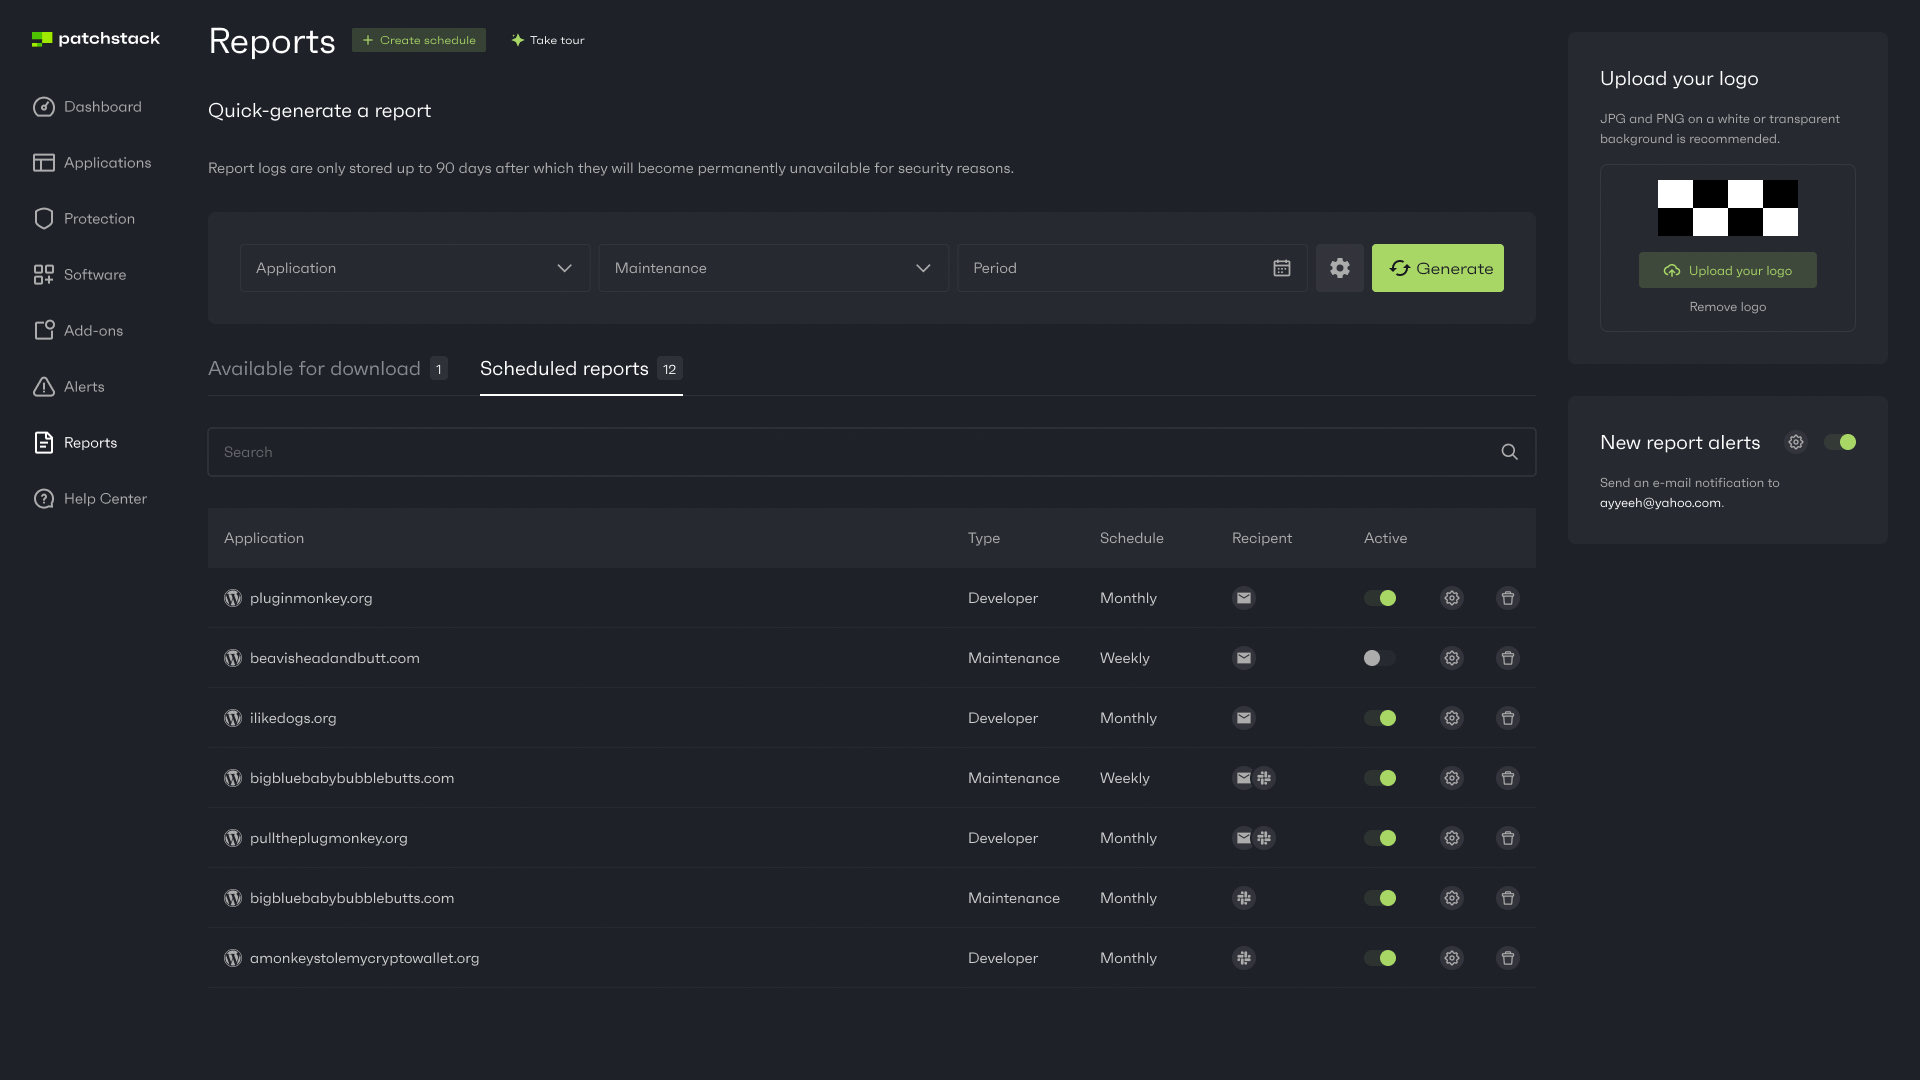Screen dimensions: 1920x1080
Task: Delete the ilikedogs.org scheduled report
Action: (1507, 718)
